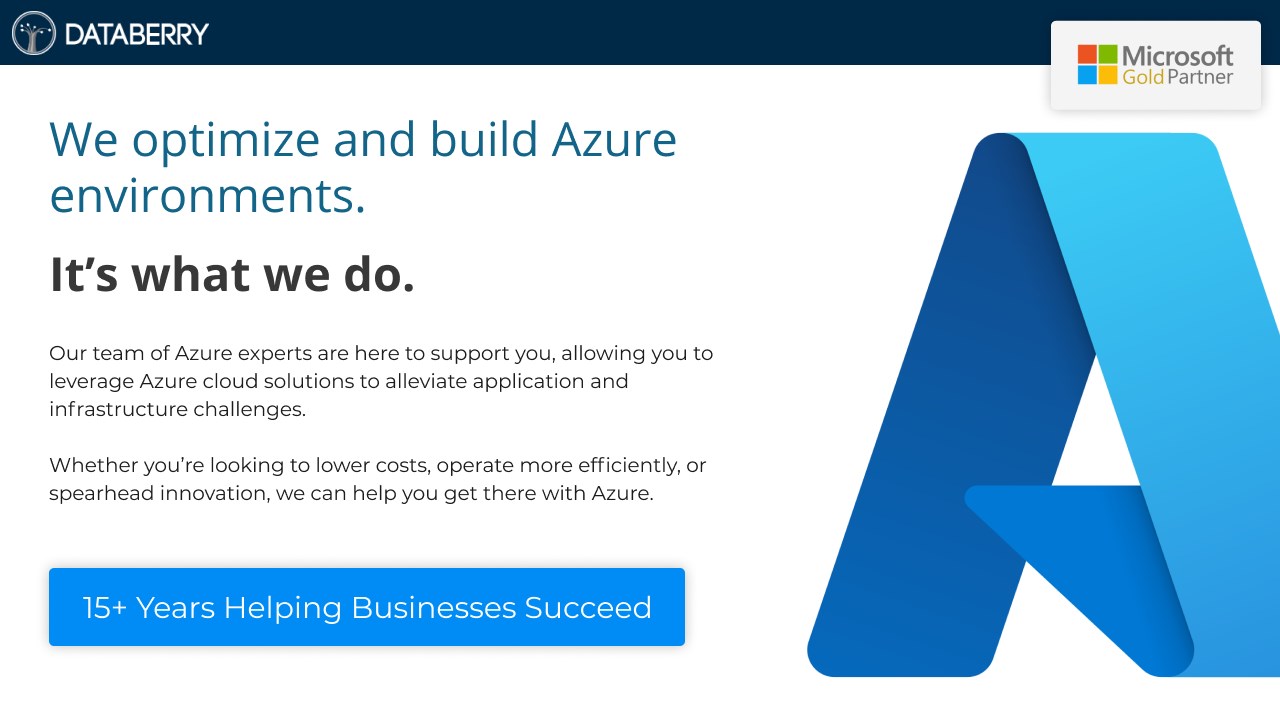Click the word Partner in the badge

coord(1200,77)
